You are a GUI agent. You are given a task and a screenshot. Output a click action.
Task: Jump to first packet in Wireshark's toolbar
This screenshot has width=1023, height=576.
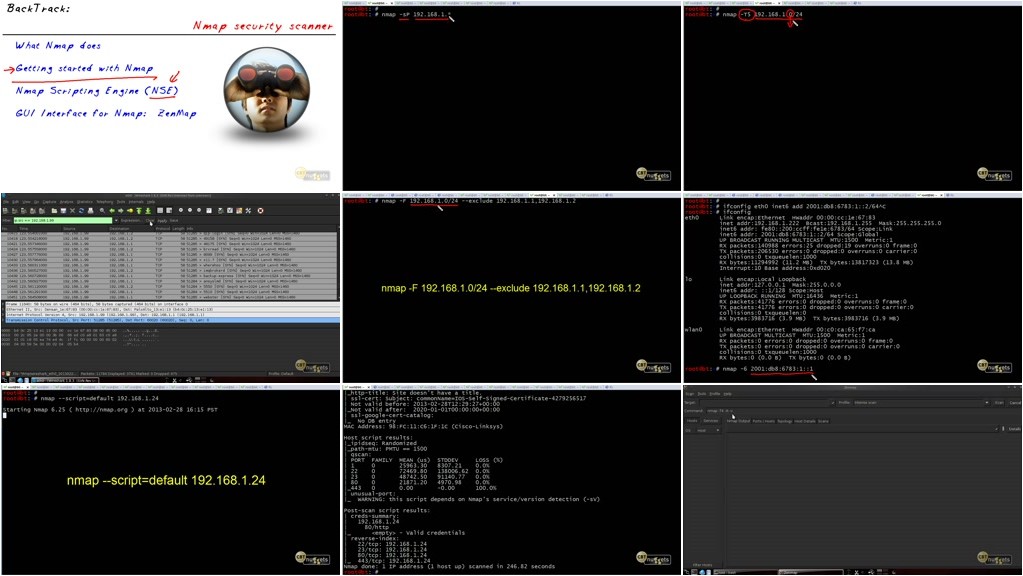click(139, 211)
